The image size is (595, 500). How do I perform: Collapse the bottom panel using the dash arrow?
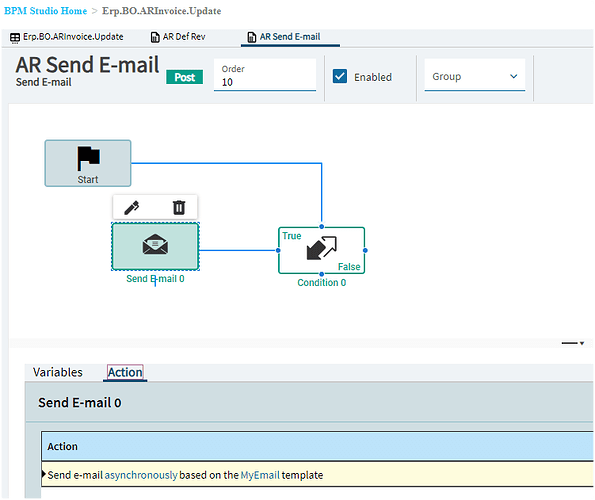[x=573, y=343]
